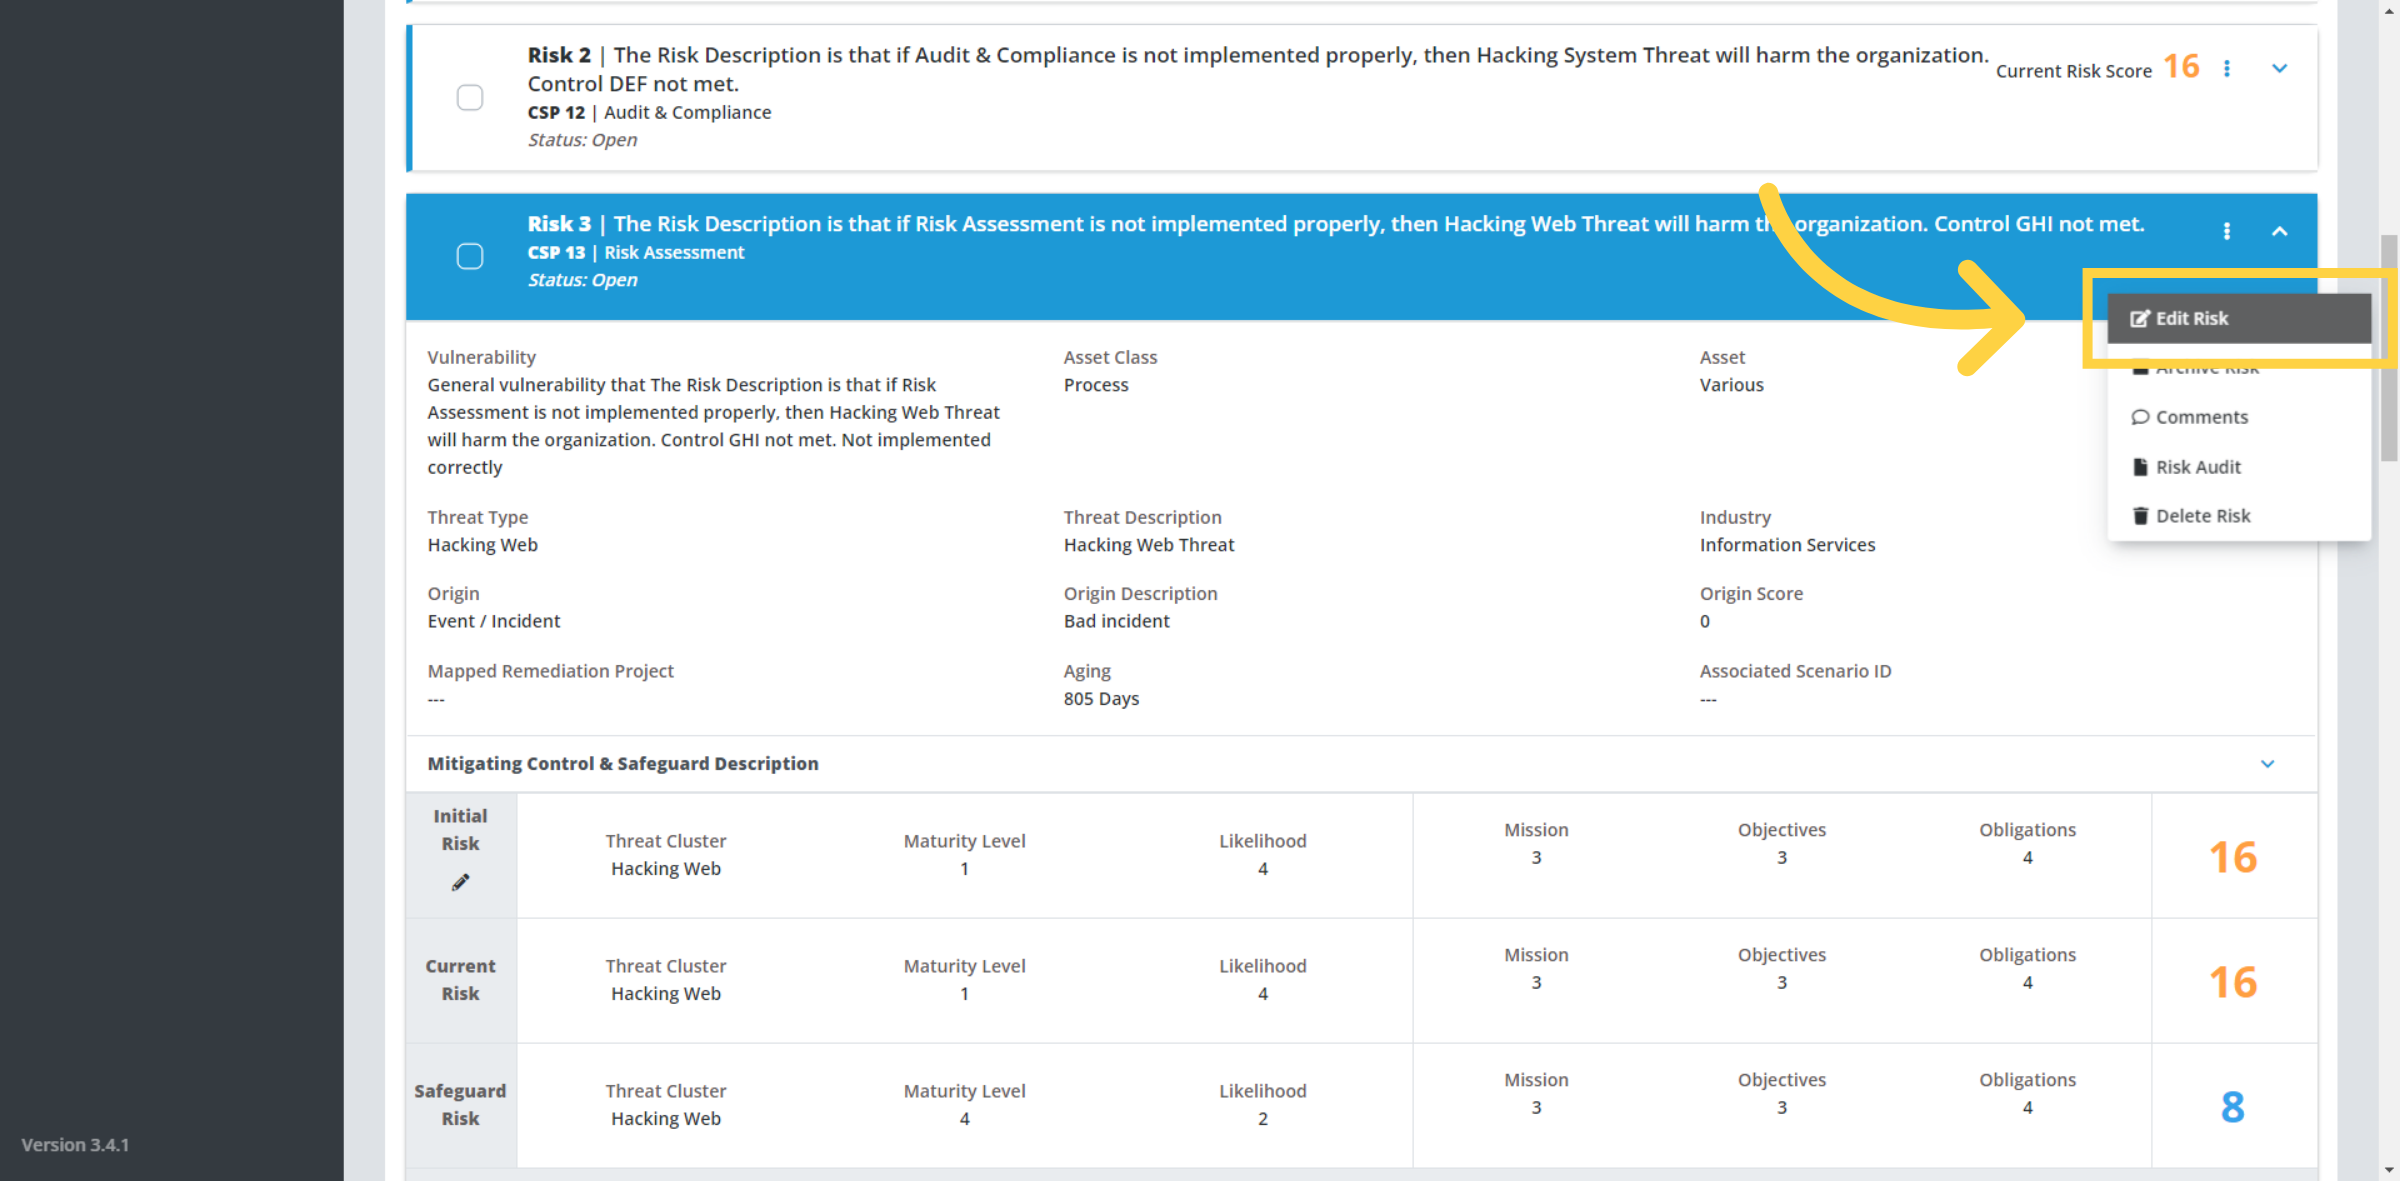2400x1181 pixels.
Task: Click Origin Description value Bad incident
Action: pos(1116,621)
